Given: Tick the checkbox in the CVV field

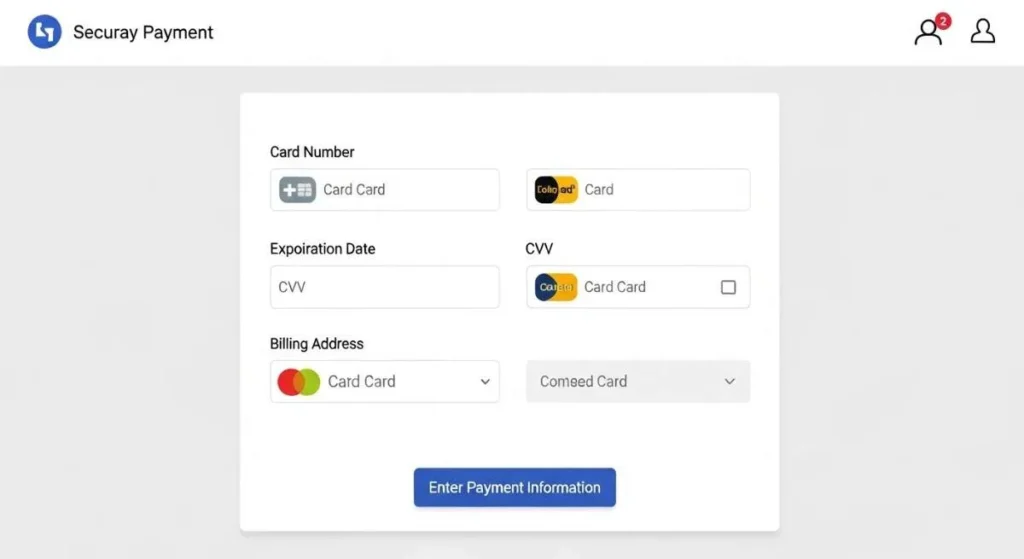Looking at the screenshot, I should [728, 287].
